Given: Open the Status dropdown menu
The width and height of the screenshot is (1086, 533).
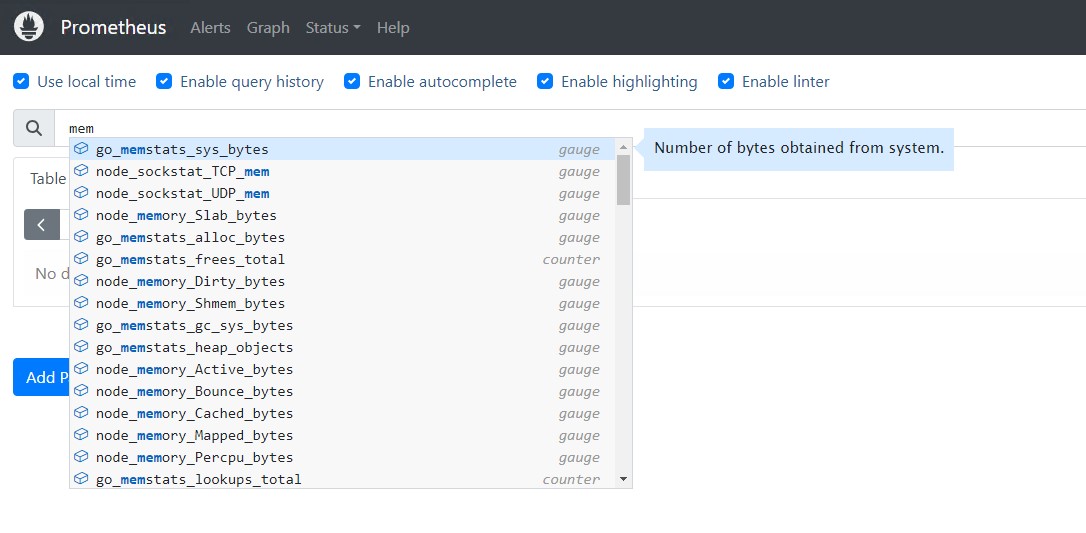Looking at the screenshot, I should click(333, 28).
